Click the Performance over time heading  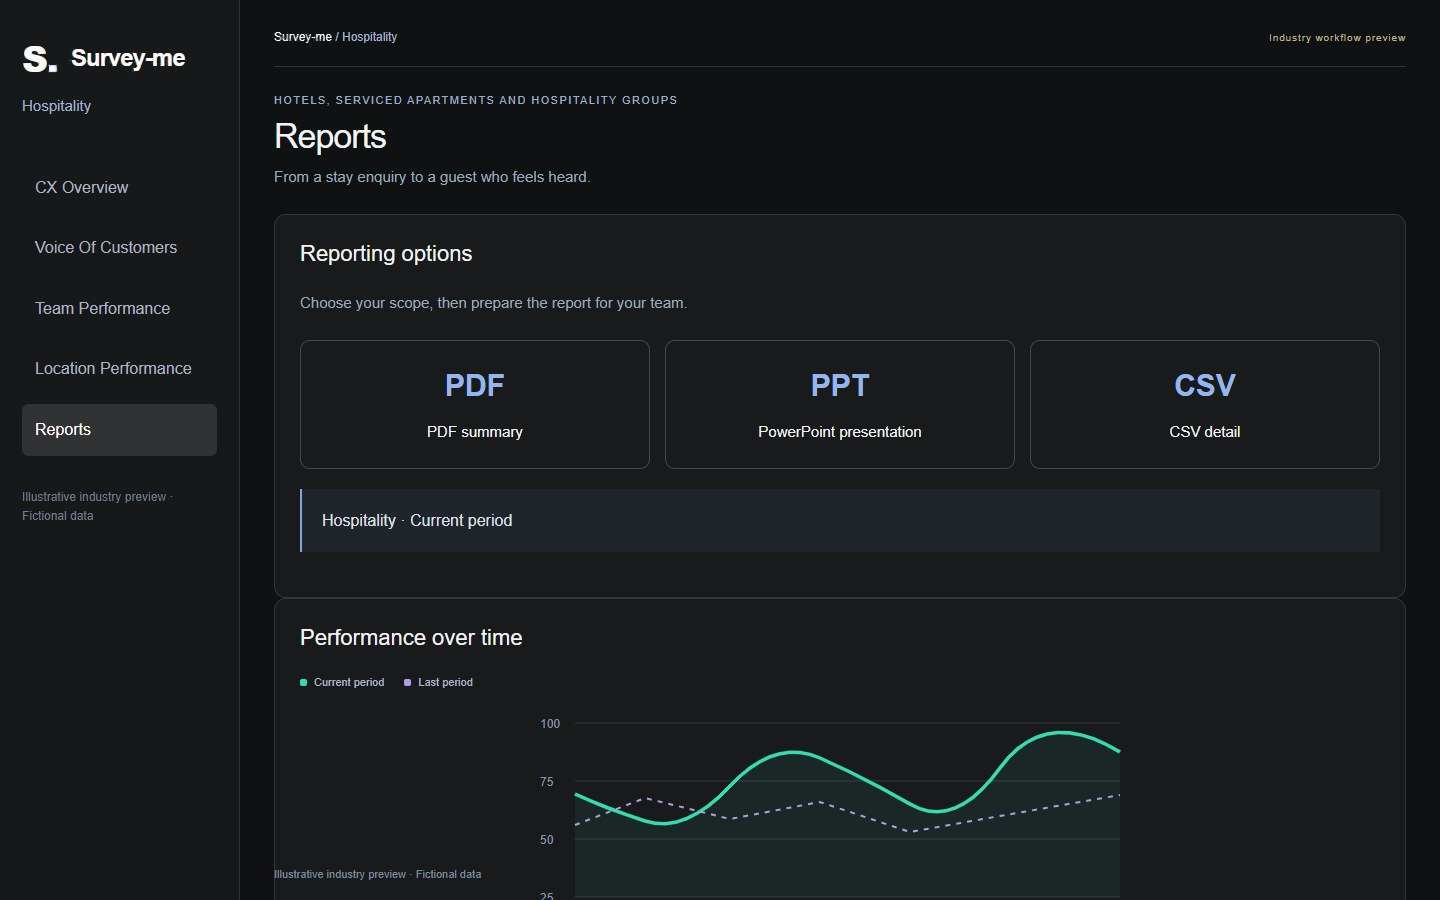411,638
